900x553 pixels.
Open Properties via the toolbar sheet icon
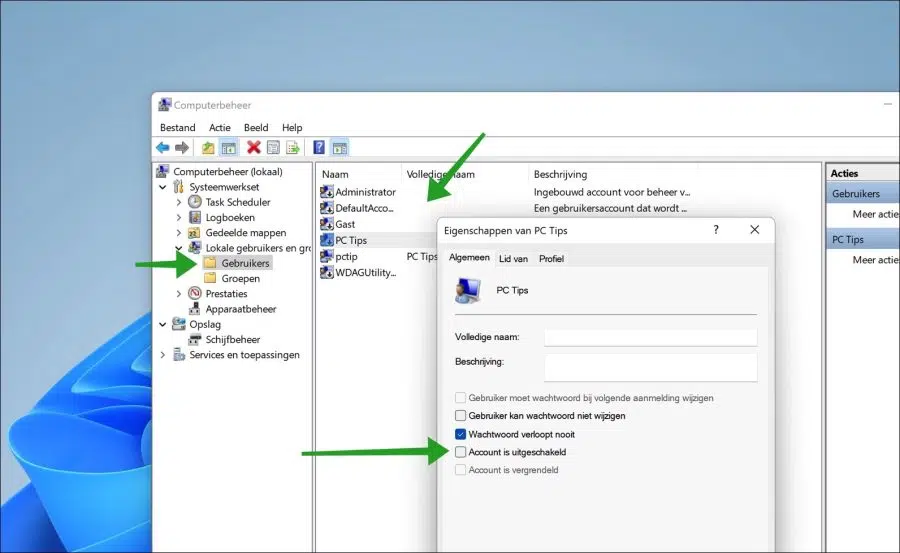point(273,148)
